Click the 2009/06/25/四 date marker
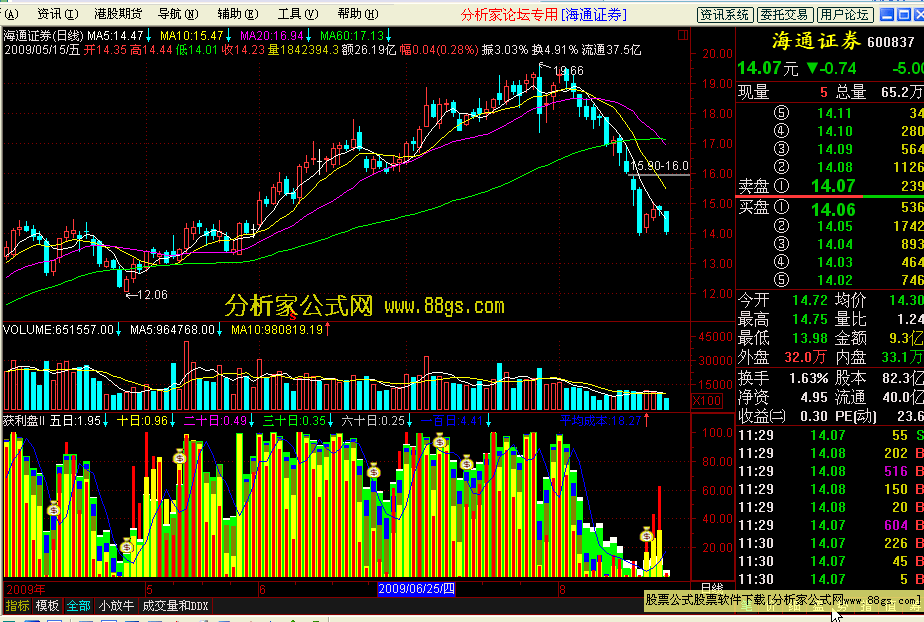 coord(416,588)
